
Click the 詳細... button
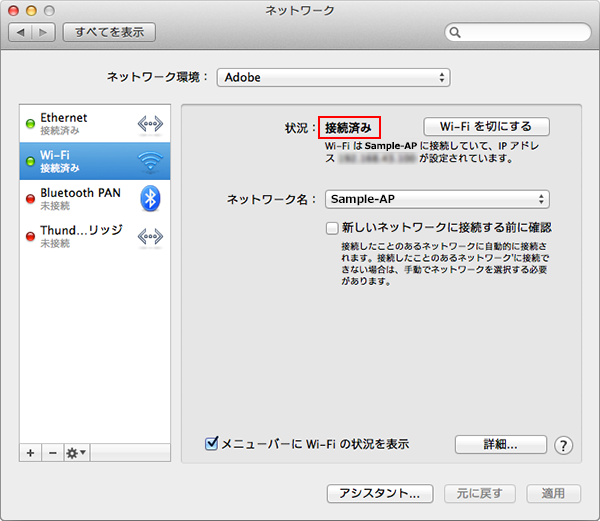[x=500, y=444]
